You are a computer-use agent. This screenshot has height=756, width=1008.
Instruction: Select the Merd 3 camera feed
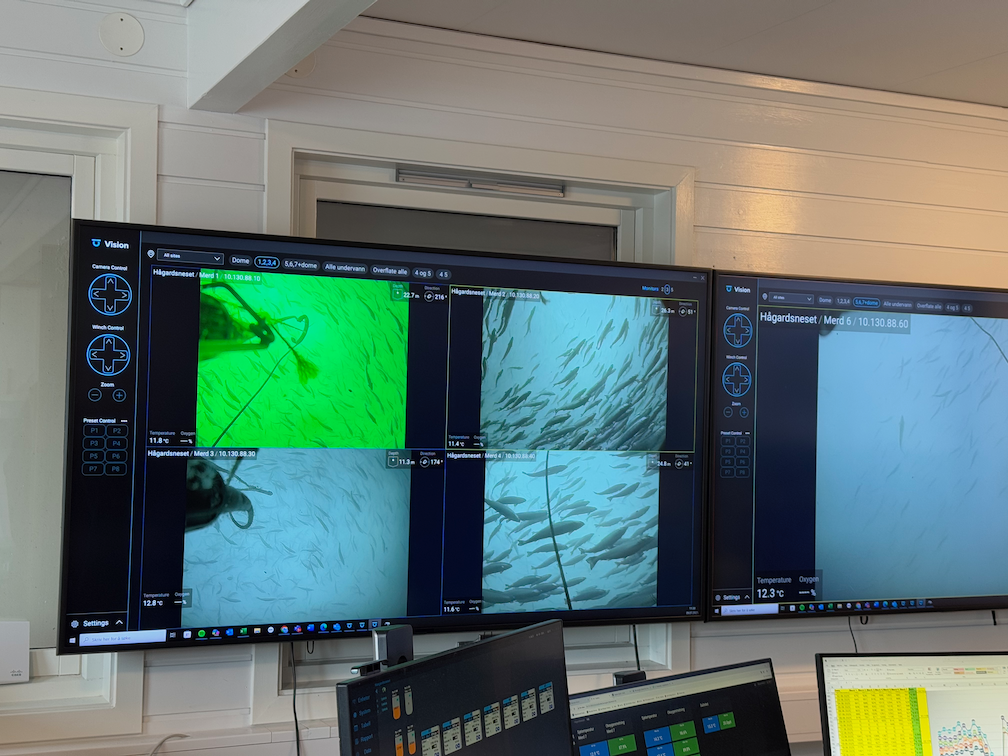tap(297, 537)
